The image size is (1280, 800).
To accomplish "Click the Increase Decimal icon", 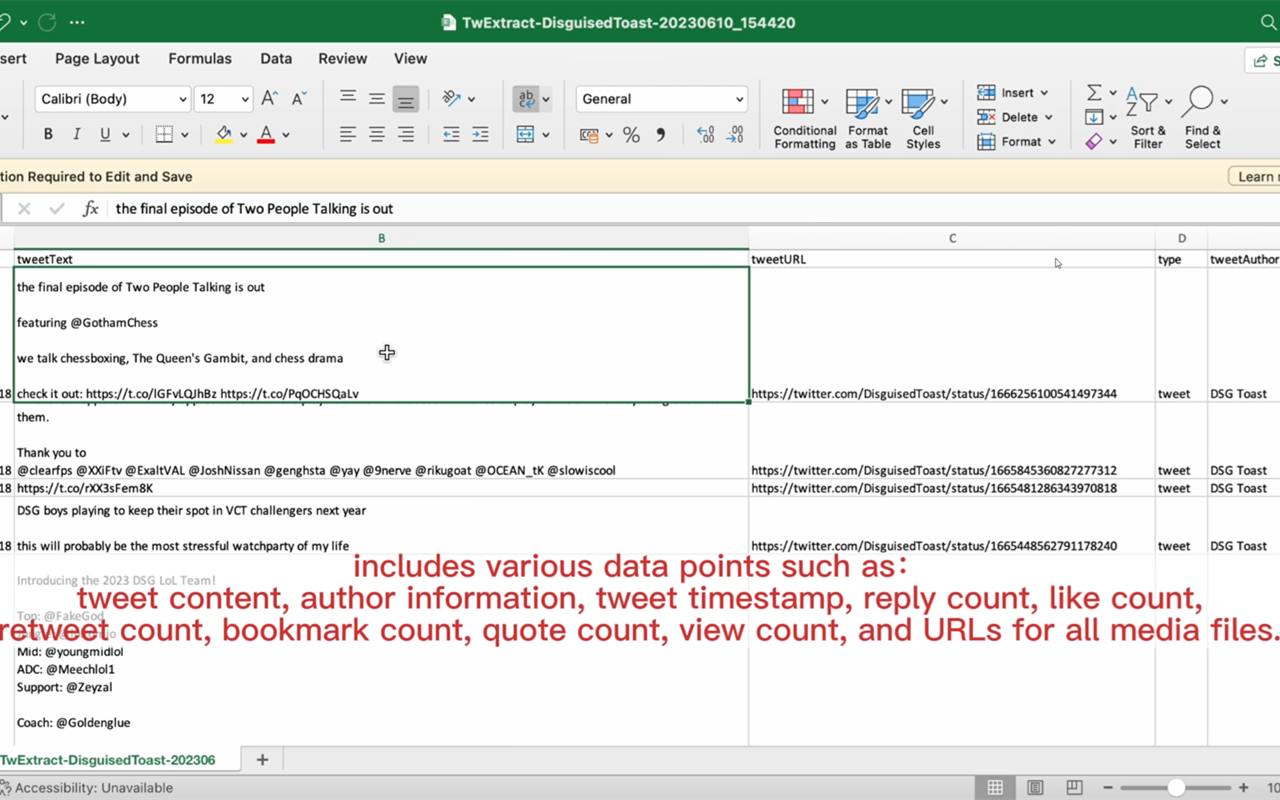I will (707, 134).
